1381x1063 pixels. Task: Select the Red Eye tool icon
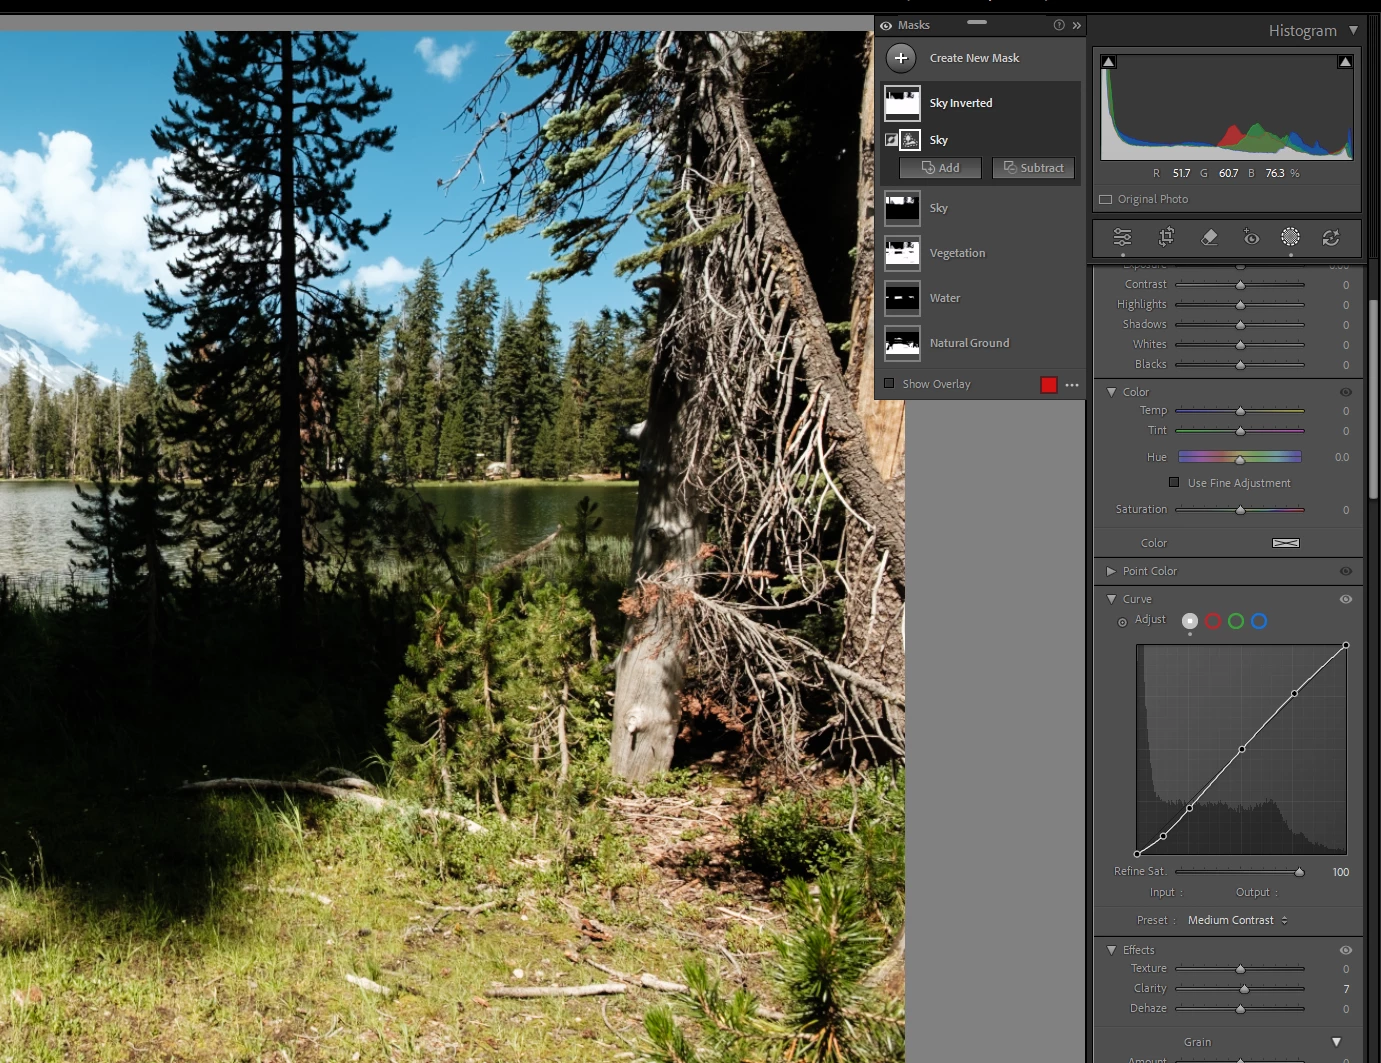pos(1250,237)
